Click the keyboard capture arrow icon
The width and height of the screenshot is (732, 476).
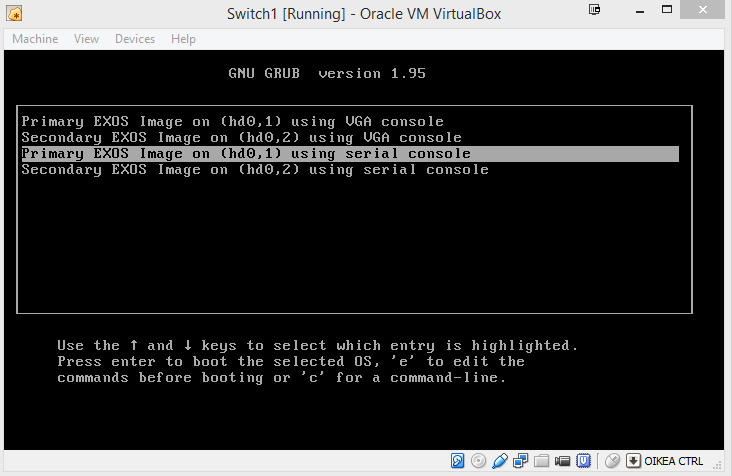click(x=633, y=461)
